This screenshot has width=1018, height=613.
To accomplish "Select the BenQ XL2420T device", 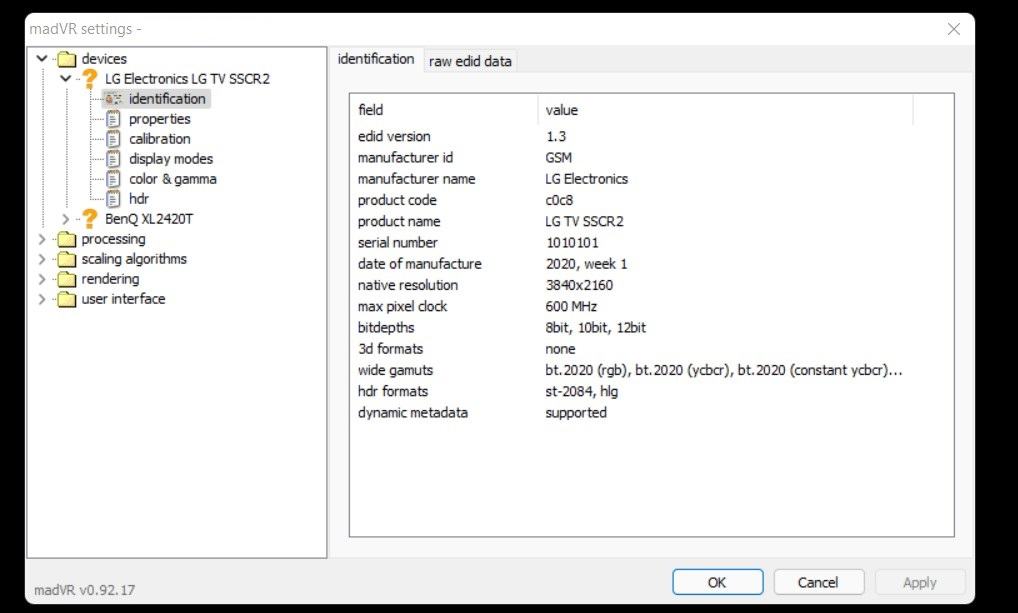I will click(x=149, y=219).
